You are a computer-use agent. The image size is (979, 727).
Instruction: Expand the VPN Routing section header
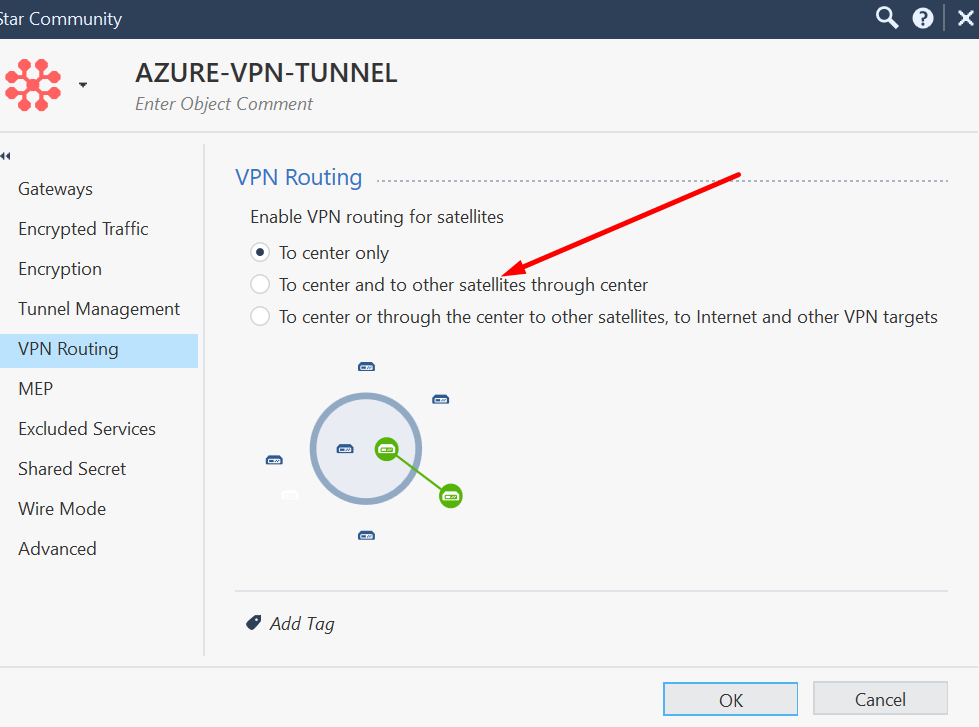pos(298,177)
